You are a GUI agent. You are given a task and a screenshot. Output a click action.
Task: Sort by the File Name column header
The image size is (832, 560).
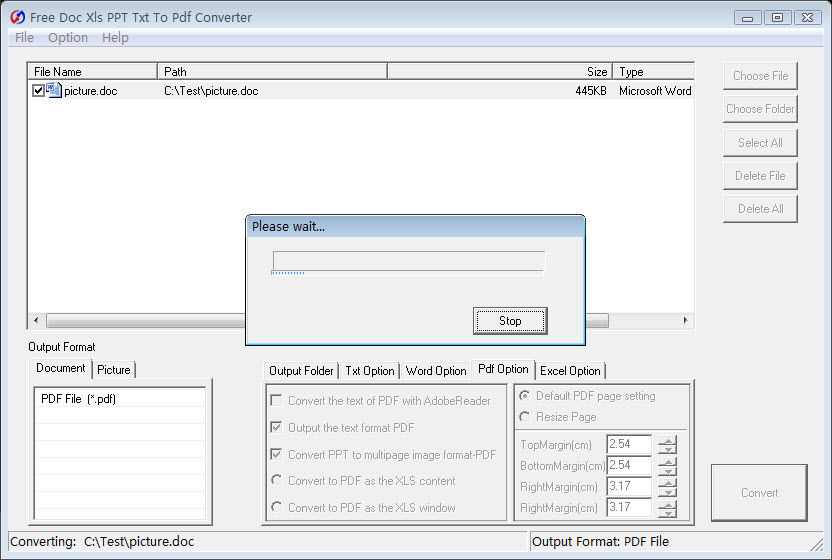point(92,71)
